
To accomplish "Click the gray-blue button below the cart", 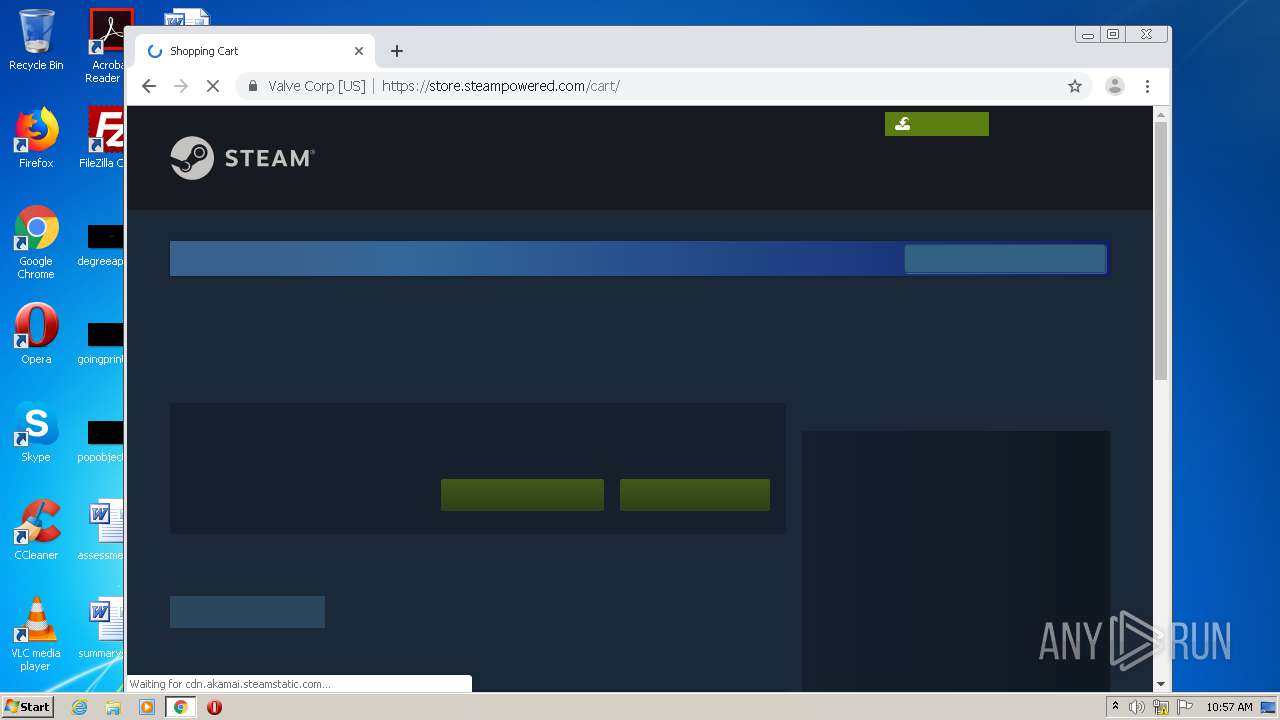I will (x=247, y=612).
